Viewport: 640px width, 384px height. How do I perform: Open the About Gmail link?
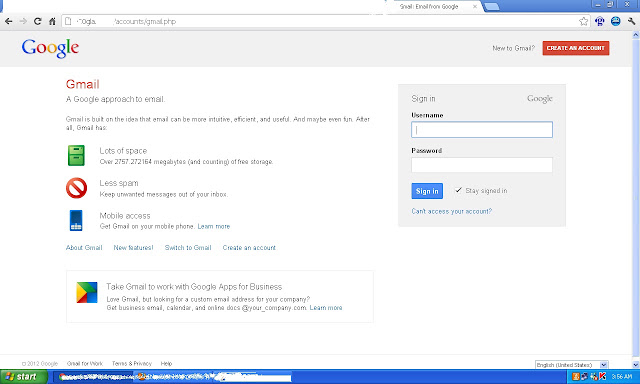point(84,248)
